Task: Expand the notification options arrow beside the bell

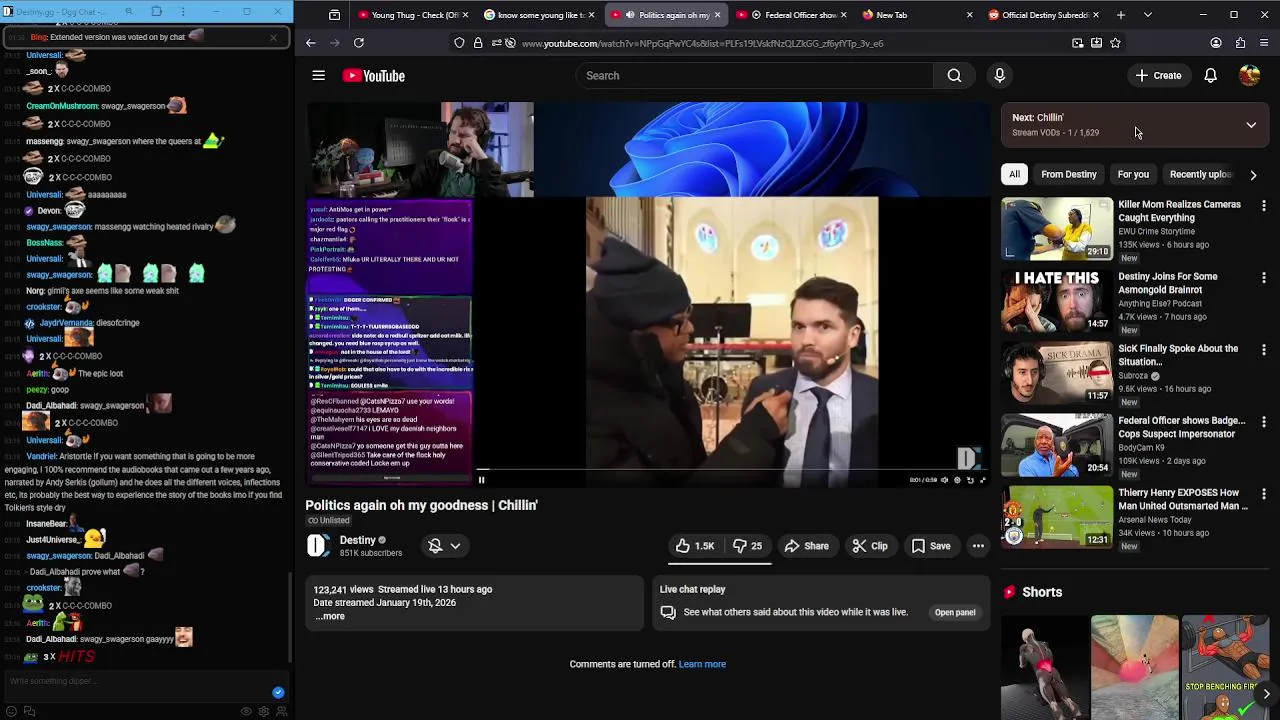Action: coord(455,546)
